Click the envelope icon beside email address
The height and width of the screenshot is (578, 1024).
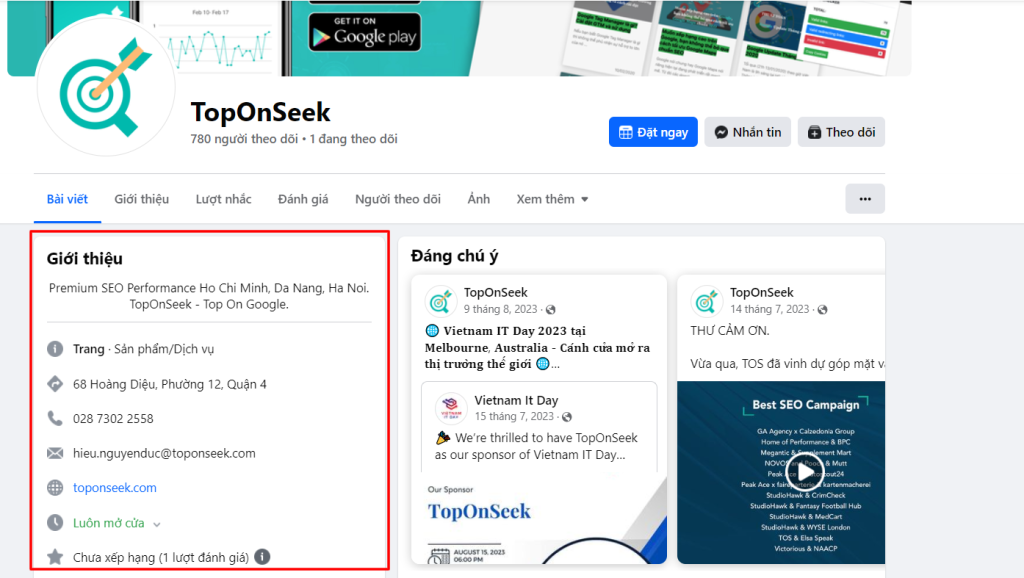[x=55, y=453]
